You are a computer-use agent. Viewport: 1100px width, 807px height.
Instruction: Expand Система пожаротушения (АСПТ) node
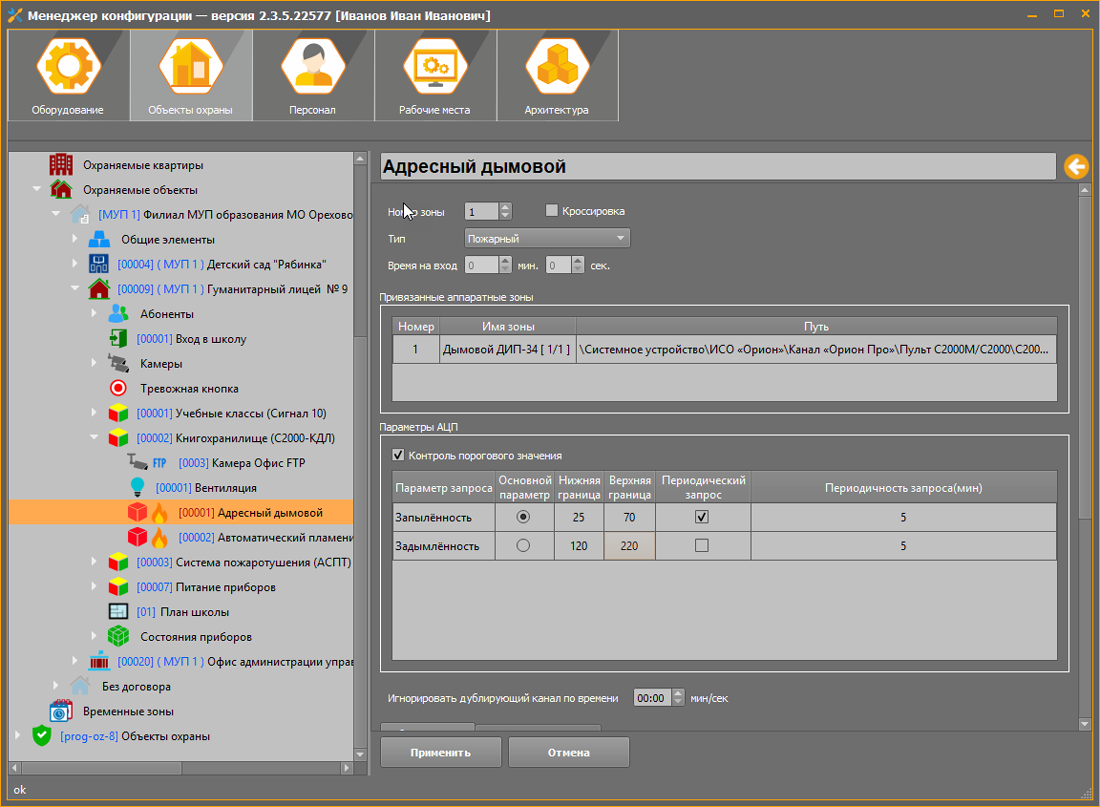click(94, 562)
